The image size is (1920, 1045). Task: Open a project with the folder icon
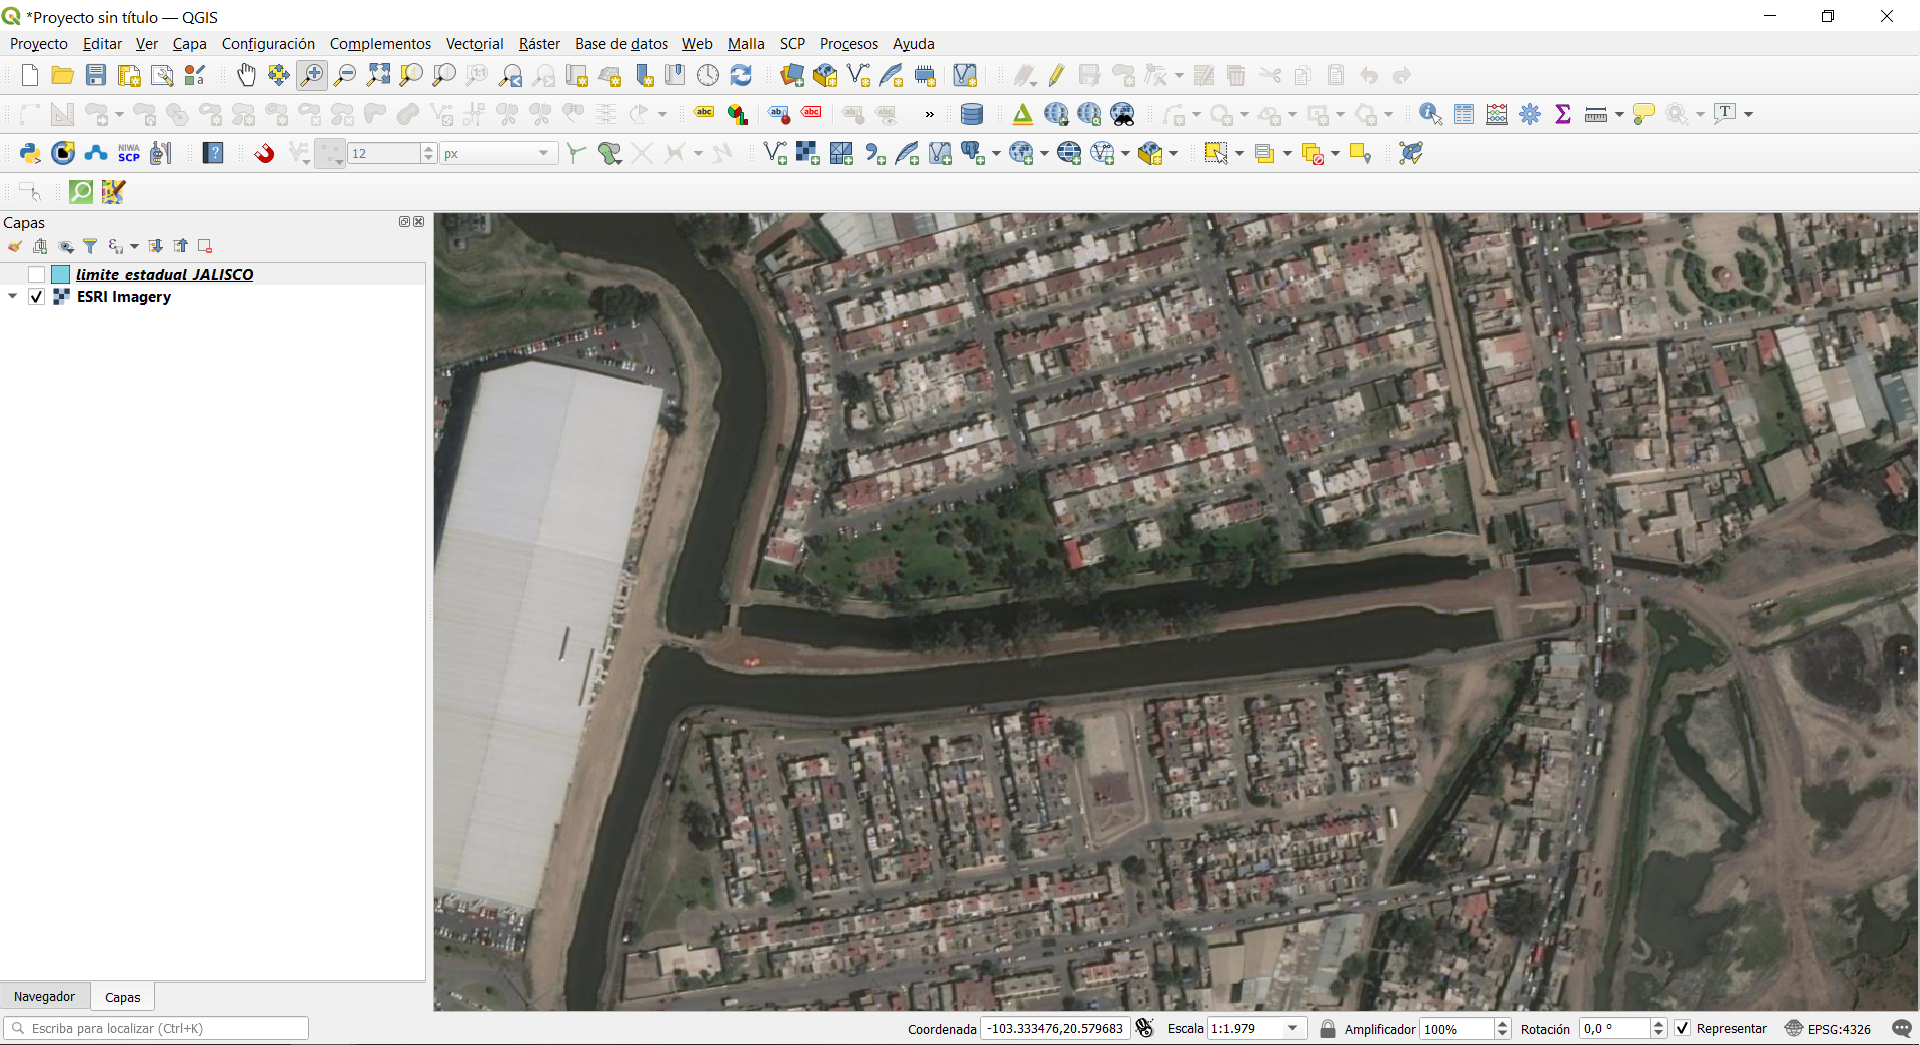tap(62, 75)
